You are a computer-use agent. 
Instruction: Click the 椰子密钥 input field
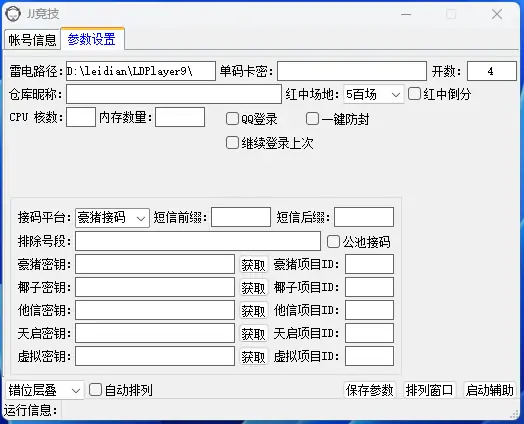[x=155, y=287]
